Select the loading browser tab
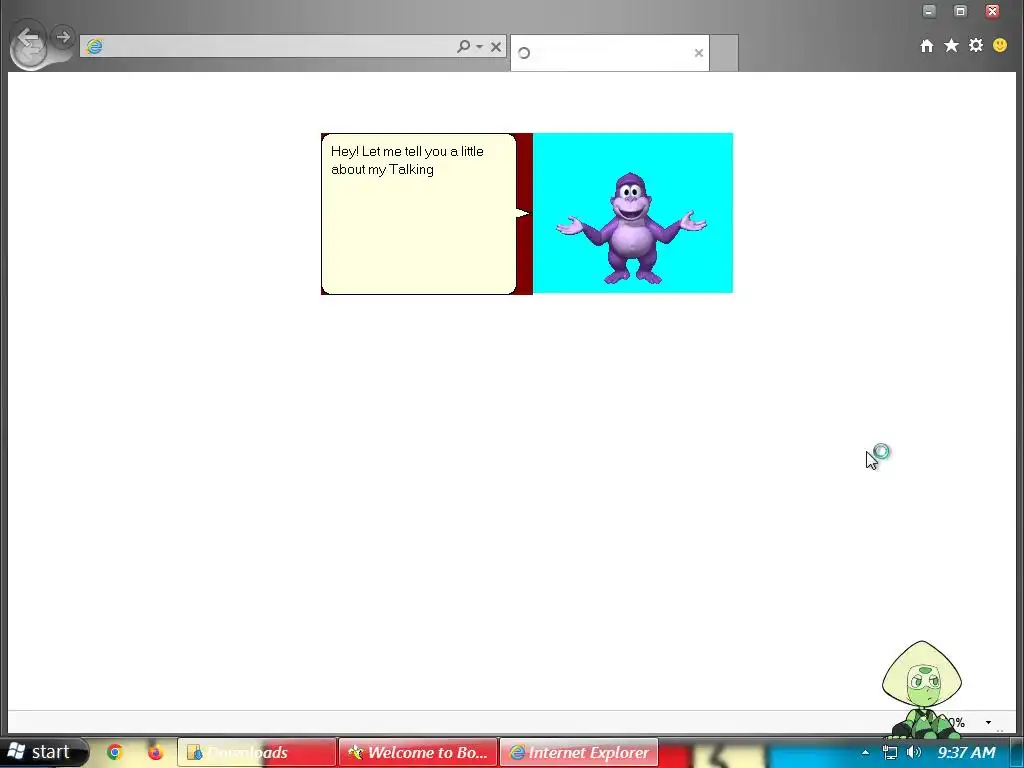Image resolution: width=1024 pixels, height=768 pixels. click(609, 53)
